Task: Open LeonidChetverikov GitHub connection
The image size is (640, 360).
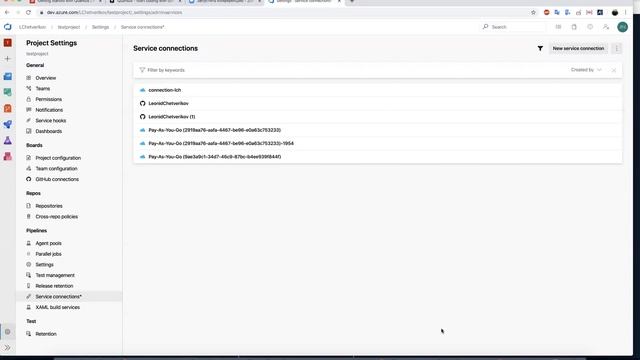Action: (x=378, y=103)
